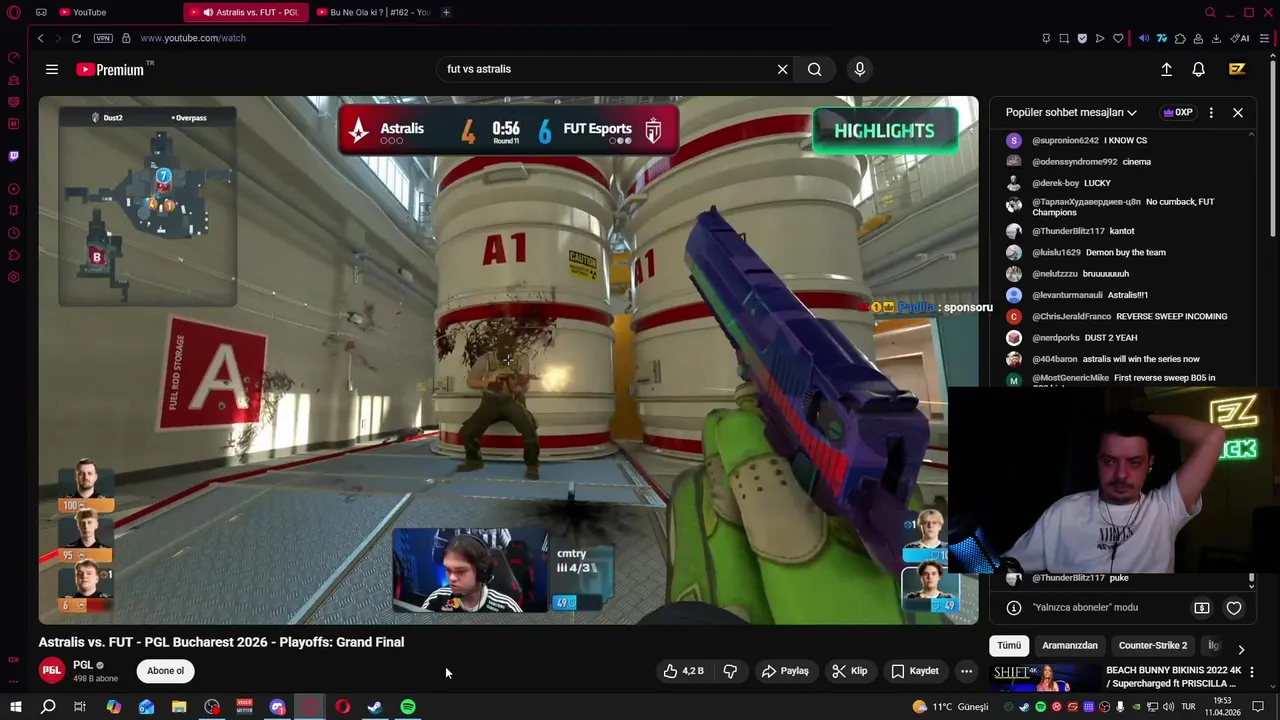Screen dimensions: 1280x720
Task: Open the PGL channel name link
Action: point(83,665)
